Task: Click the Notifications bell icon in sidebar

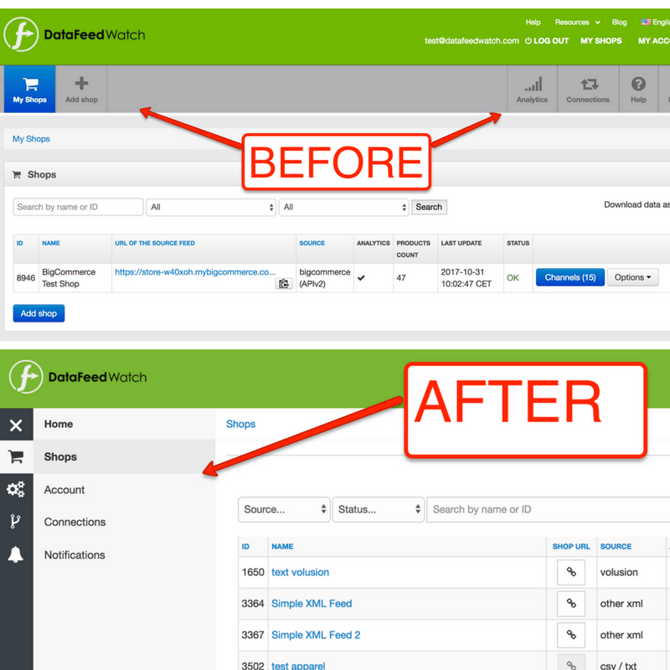Action: point(16,555)
